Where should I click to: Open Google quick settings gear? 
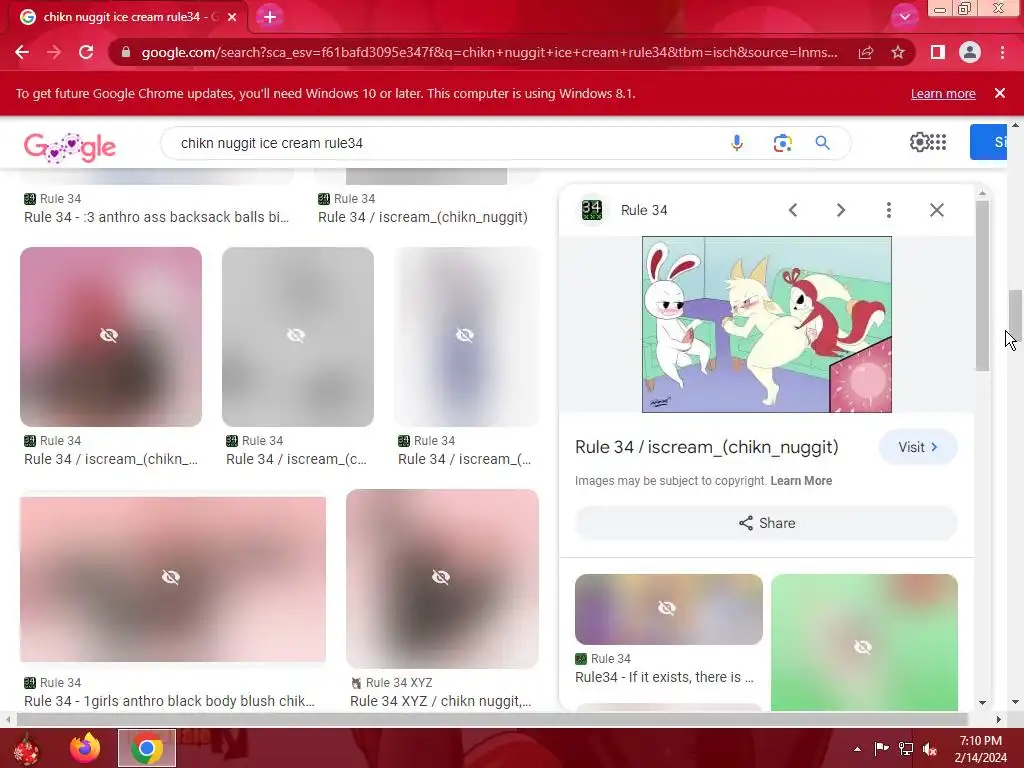click(x=919, y=142)
